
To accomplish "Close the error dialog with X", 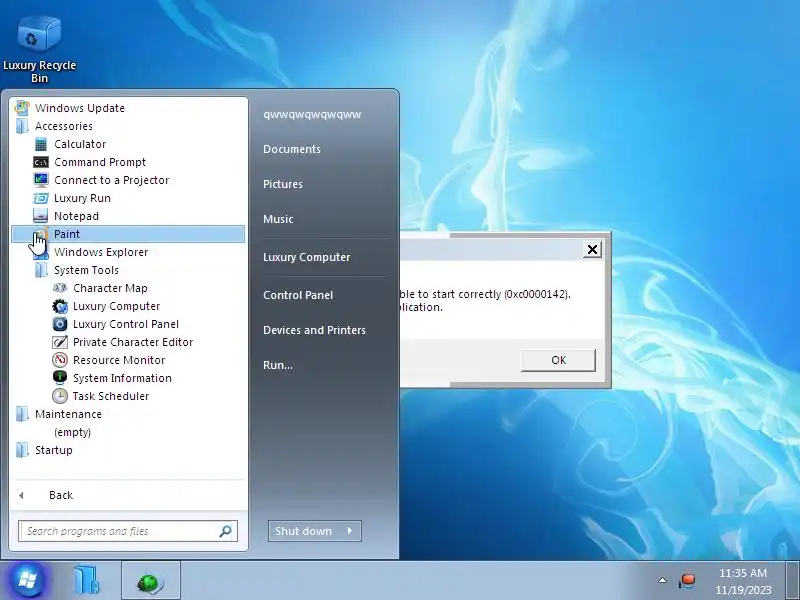I will point(592,249).
